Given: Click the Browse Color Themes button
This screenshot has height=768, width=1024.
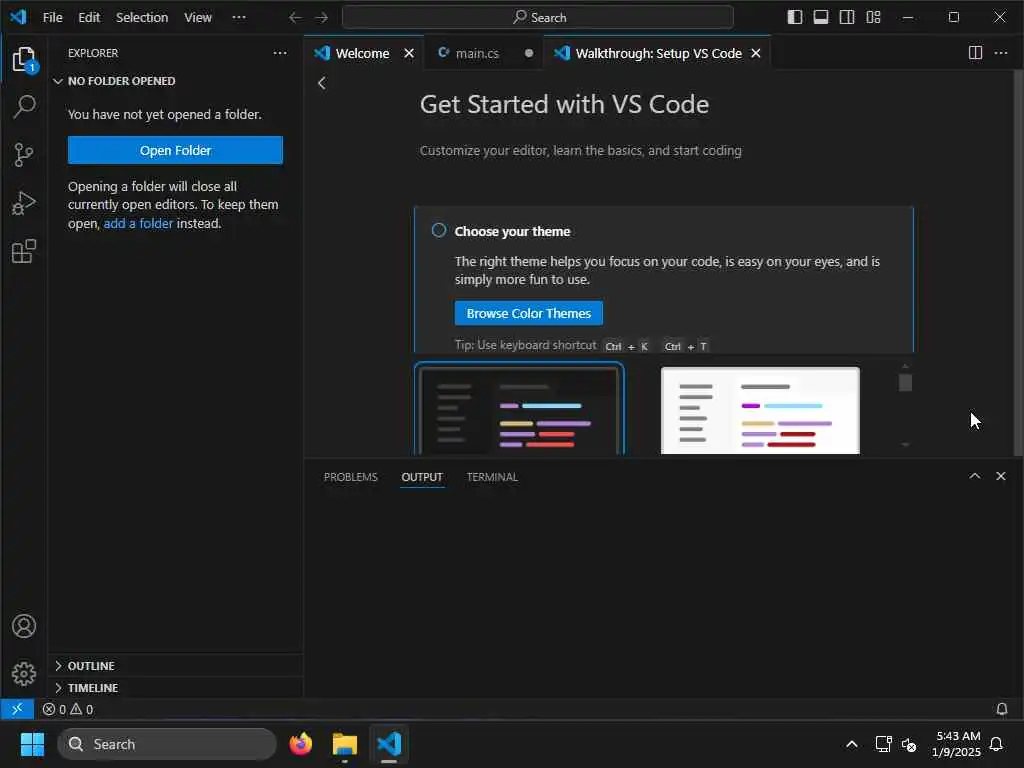Looking at the screenshot, I should point(528,313).
